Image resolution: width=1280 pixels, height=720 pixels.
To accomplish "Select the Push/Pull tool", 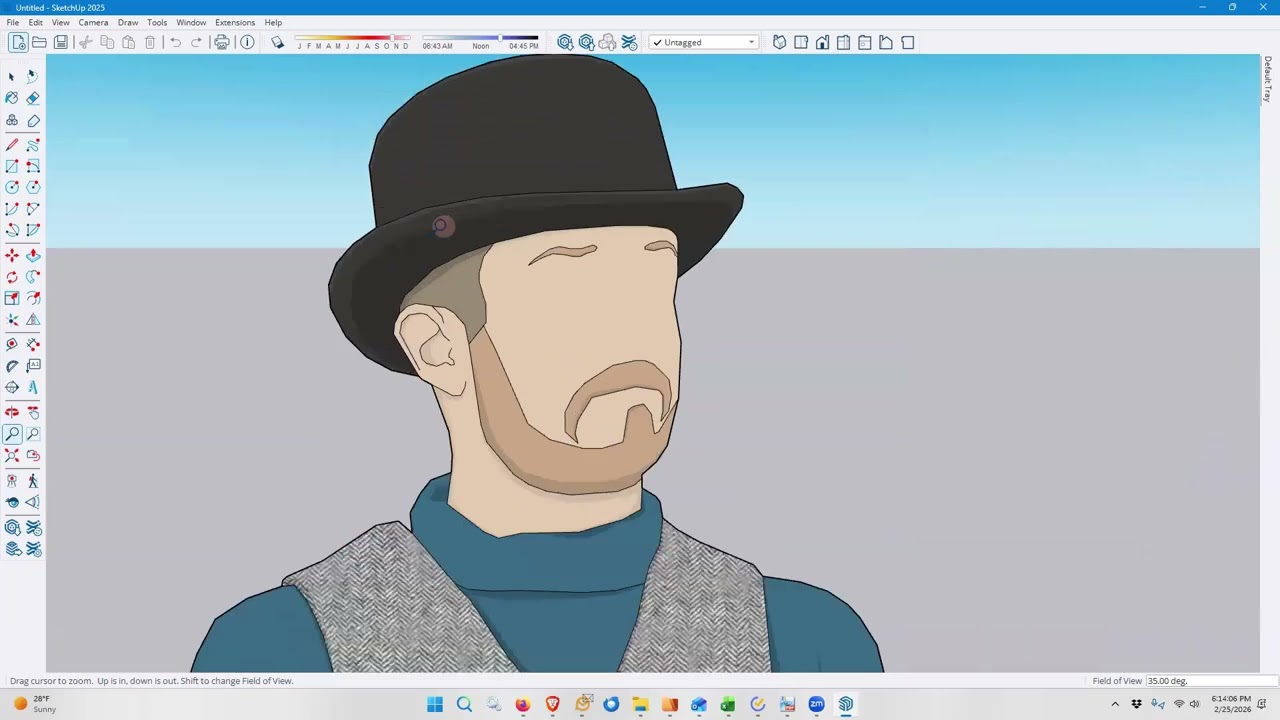I will pos(33,256).
